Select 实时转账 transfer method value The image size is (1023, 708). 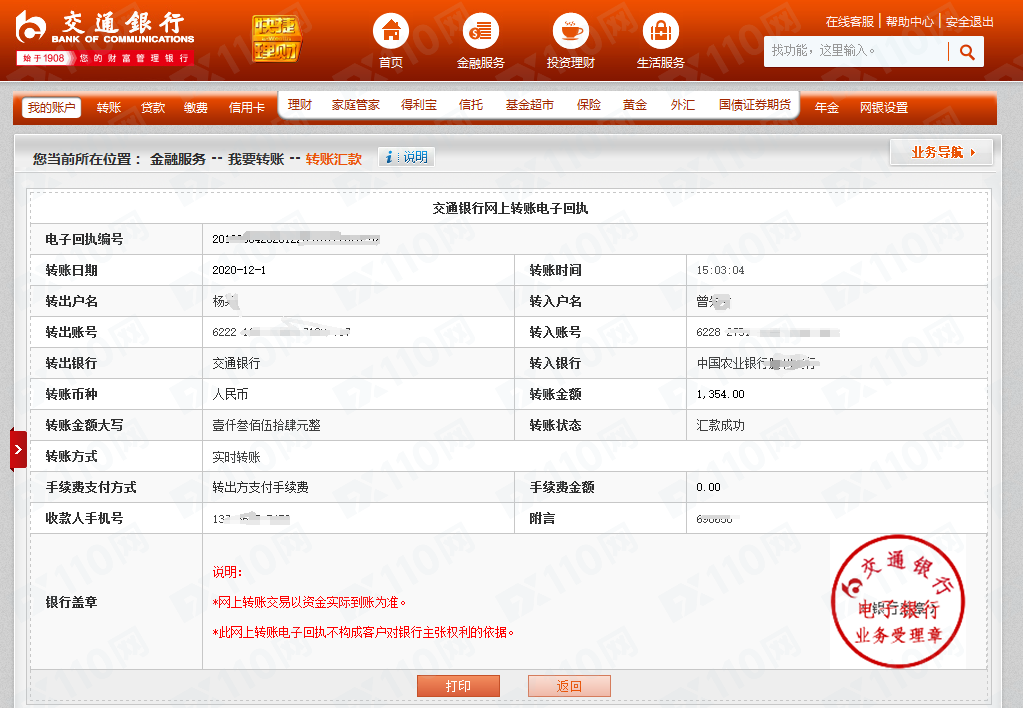point(236,457)
